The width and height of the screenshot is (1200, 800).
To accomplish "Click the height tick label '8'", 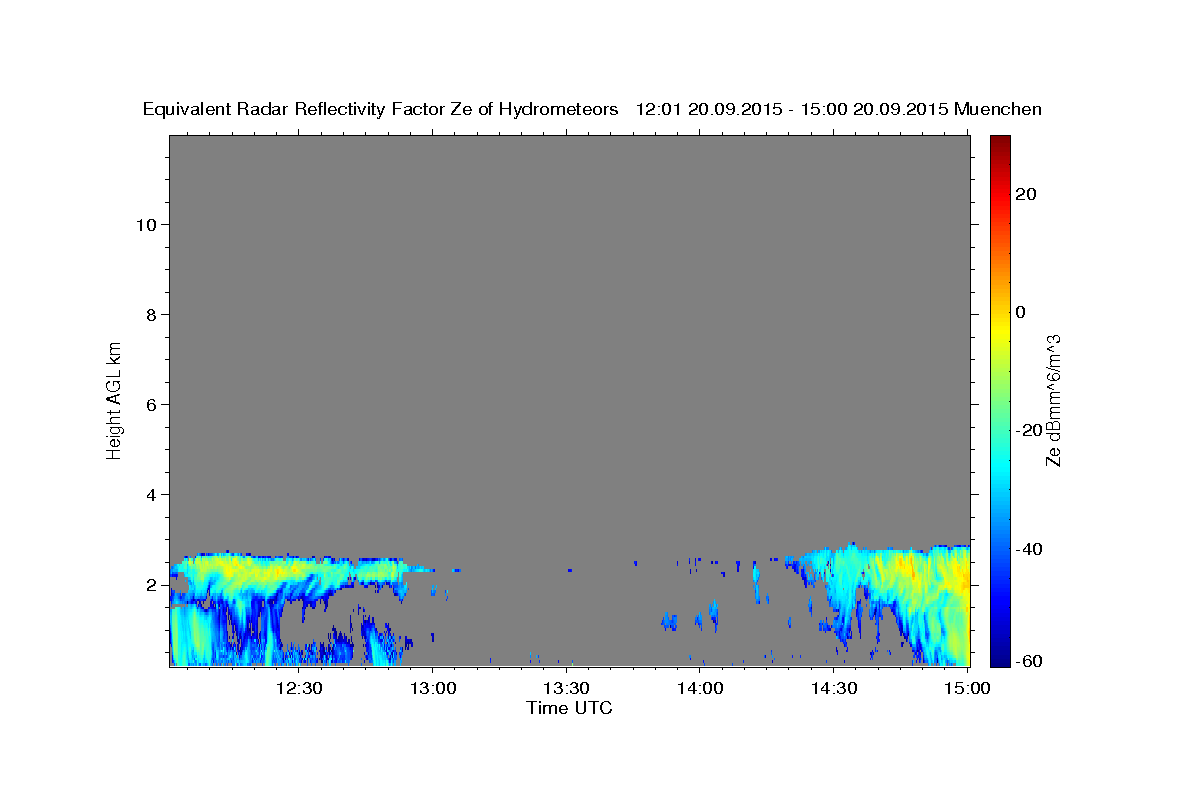I will pyautogui.click(x=151, y=314).
